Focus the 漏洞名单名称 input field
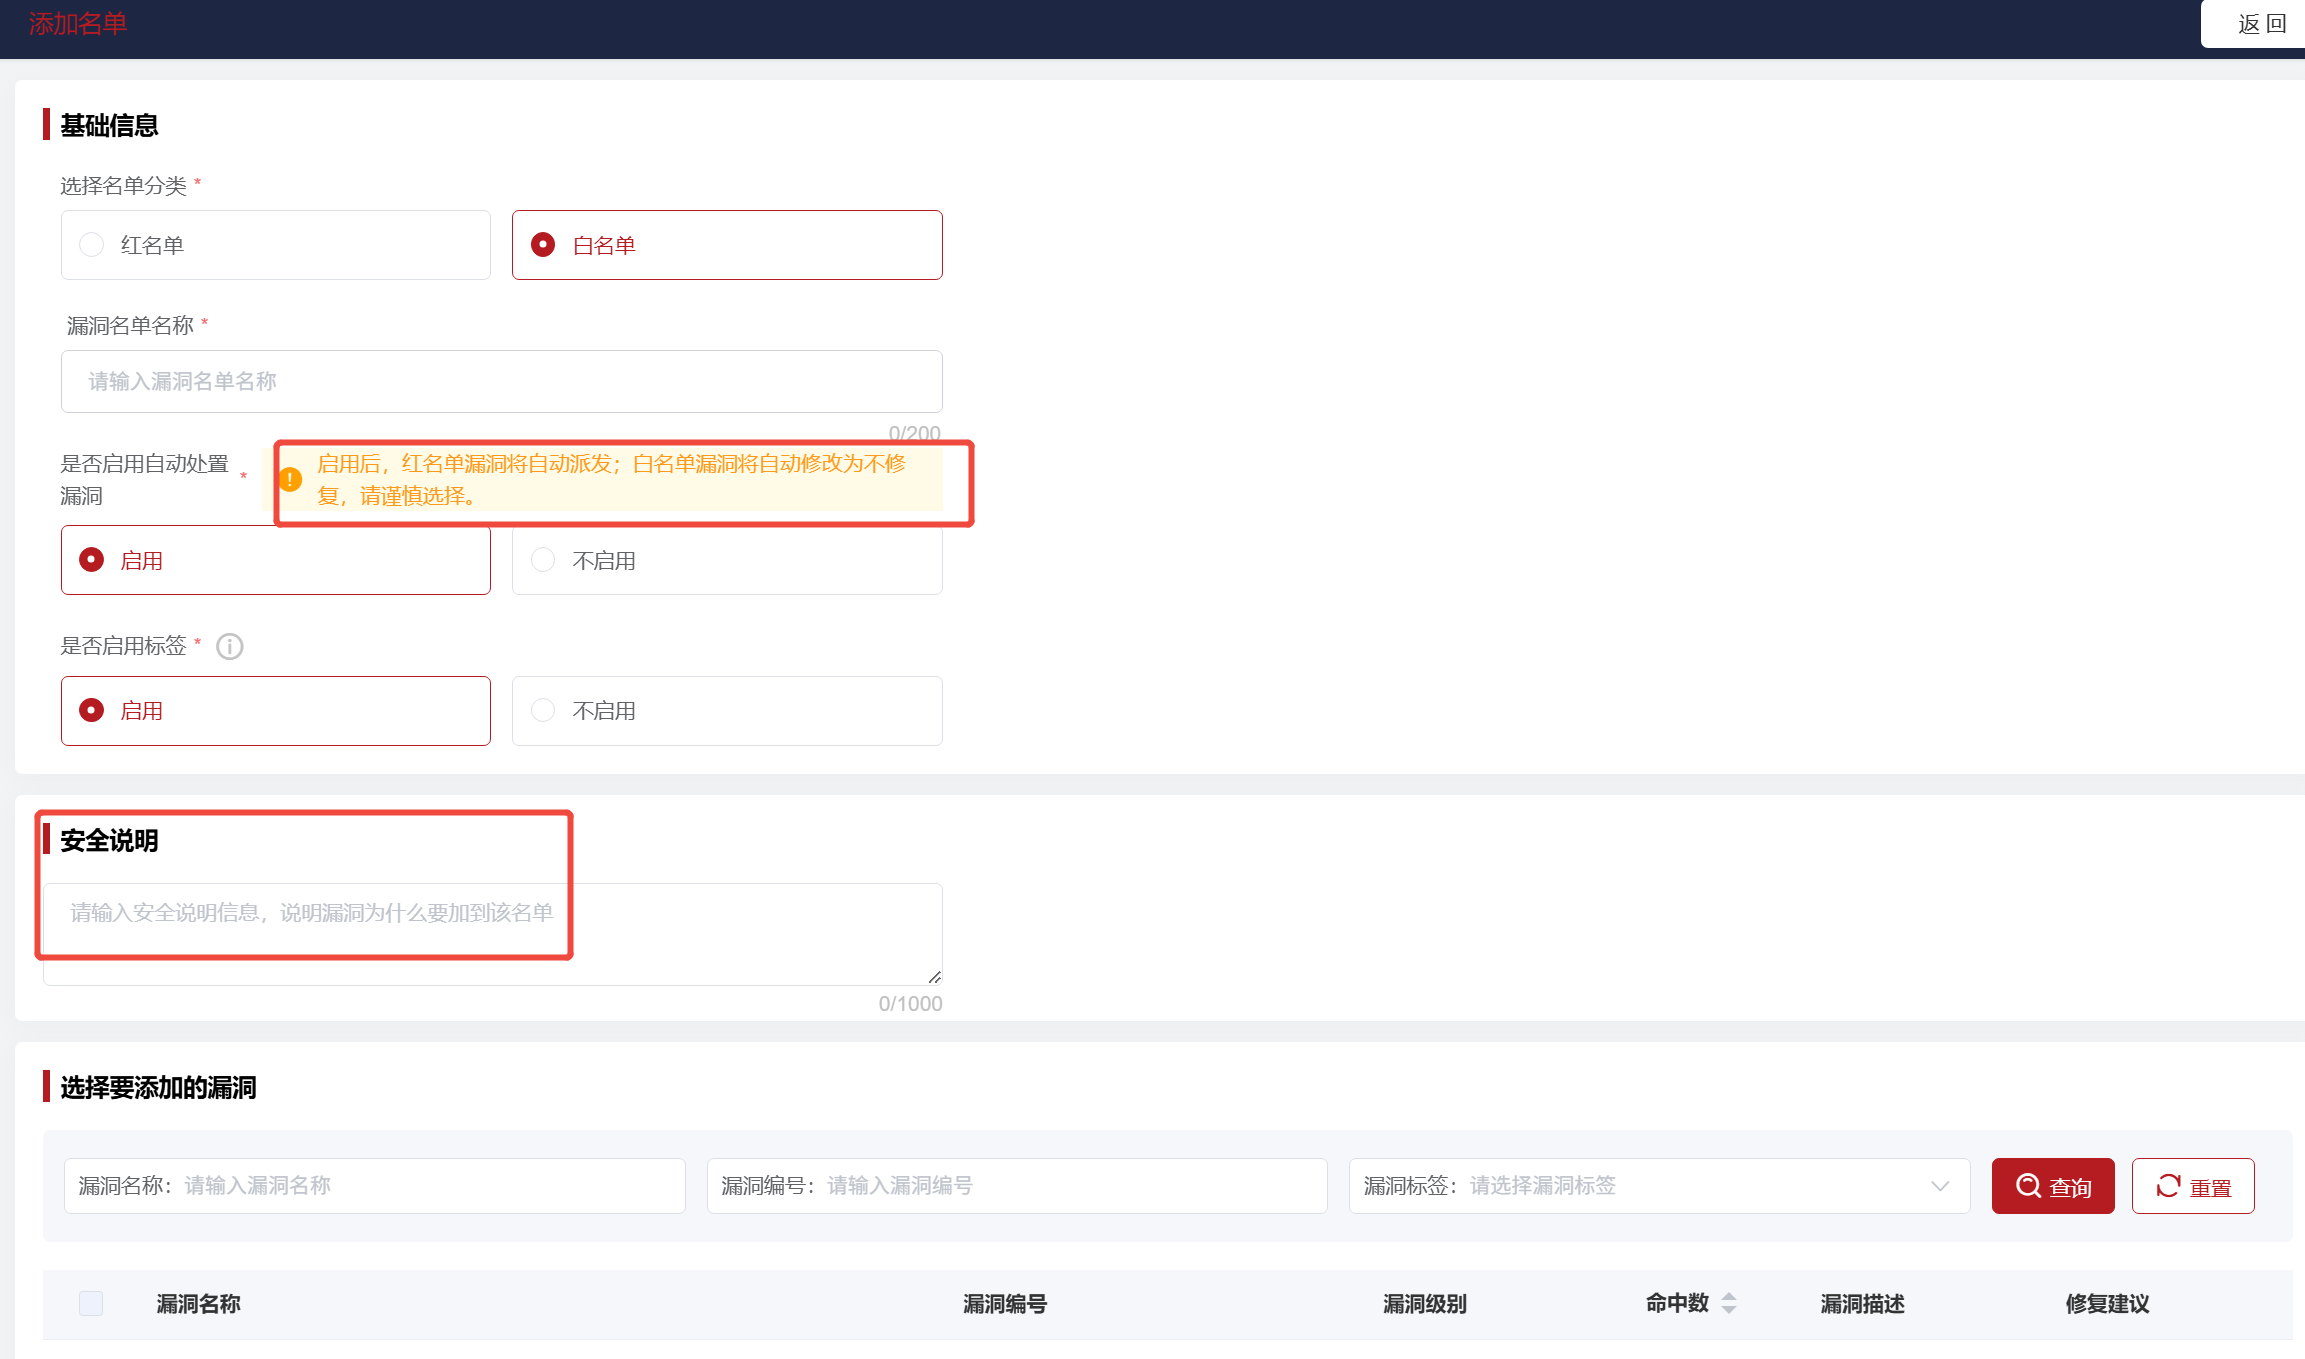This screenshot has height=1359, width=2305. tap(500, 381)
